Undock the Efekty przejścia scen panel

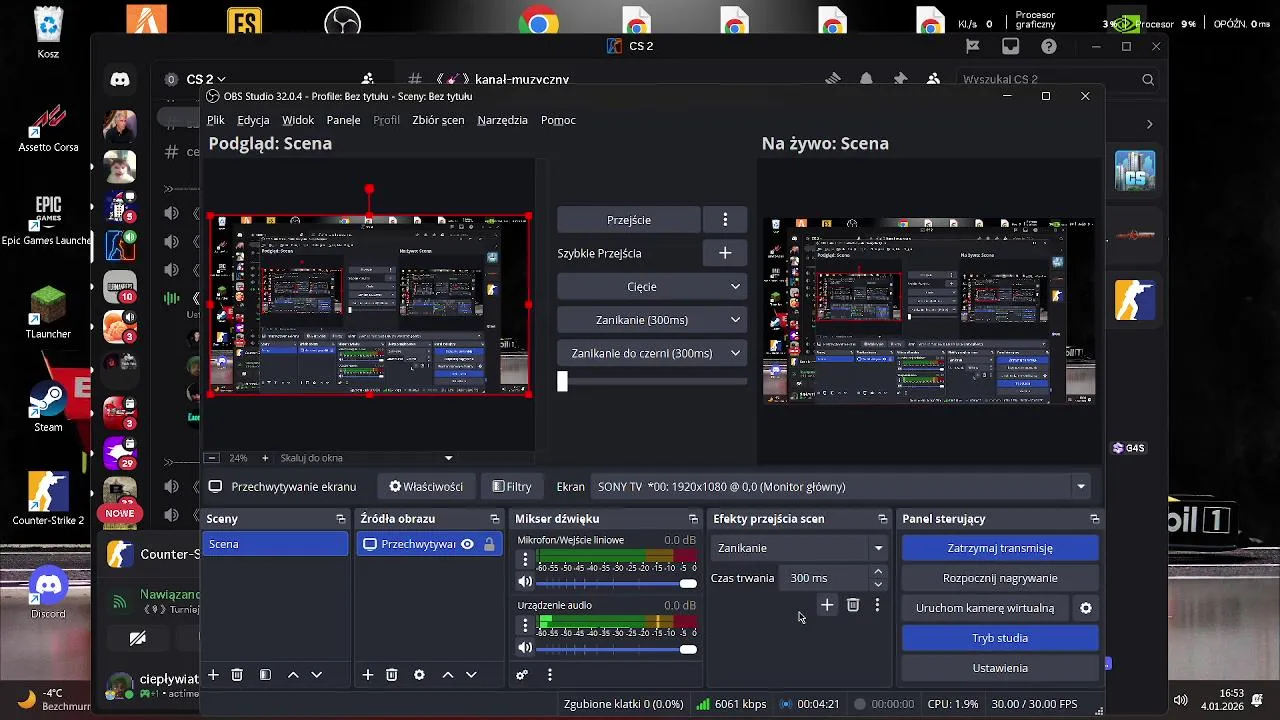click(882, 519)
